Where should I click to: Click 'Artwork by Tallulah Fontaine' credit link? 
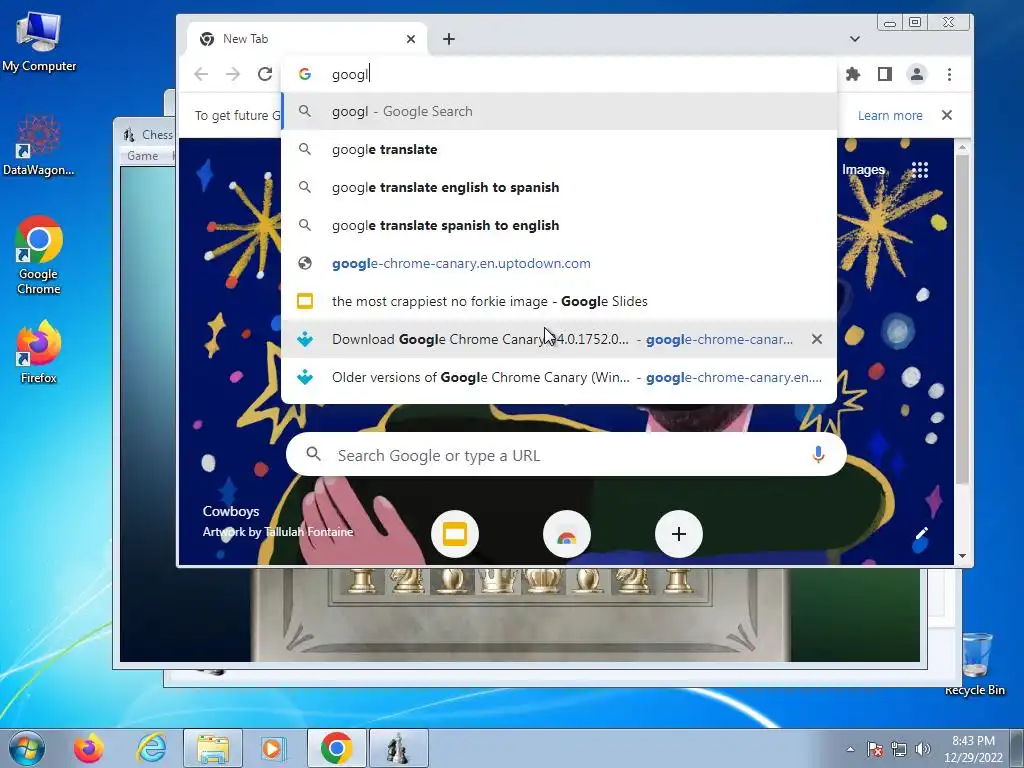pos(278,532)
